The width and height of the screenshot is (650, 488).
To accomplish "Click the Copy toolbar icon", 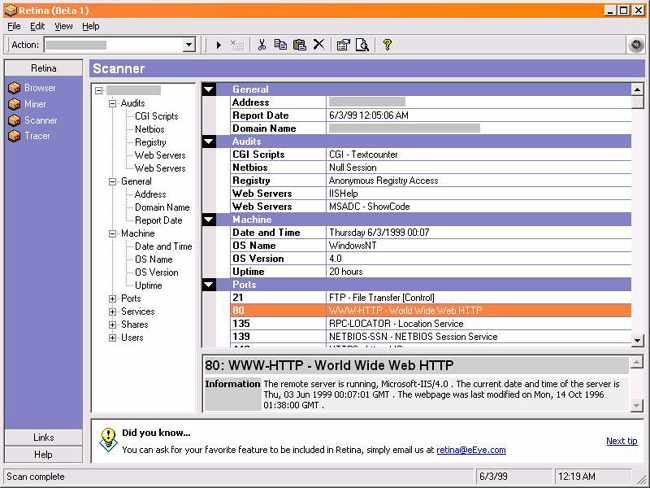I will 280,44.
